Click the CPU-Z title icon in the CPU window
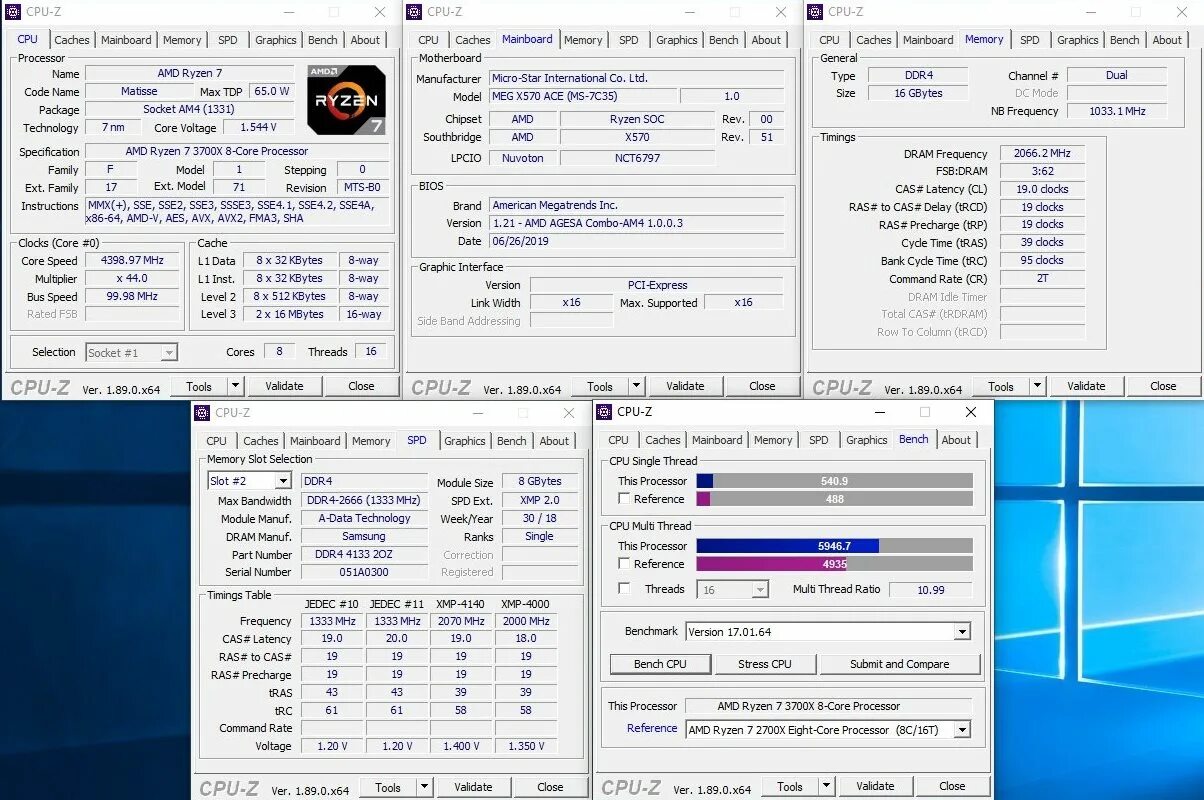 [13, 12]
